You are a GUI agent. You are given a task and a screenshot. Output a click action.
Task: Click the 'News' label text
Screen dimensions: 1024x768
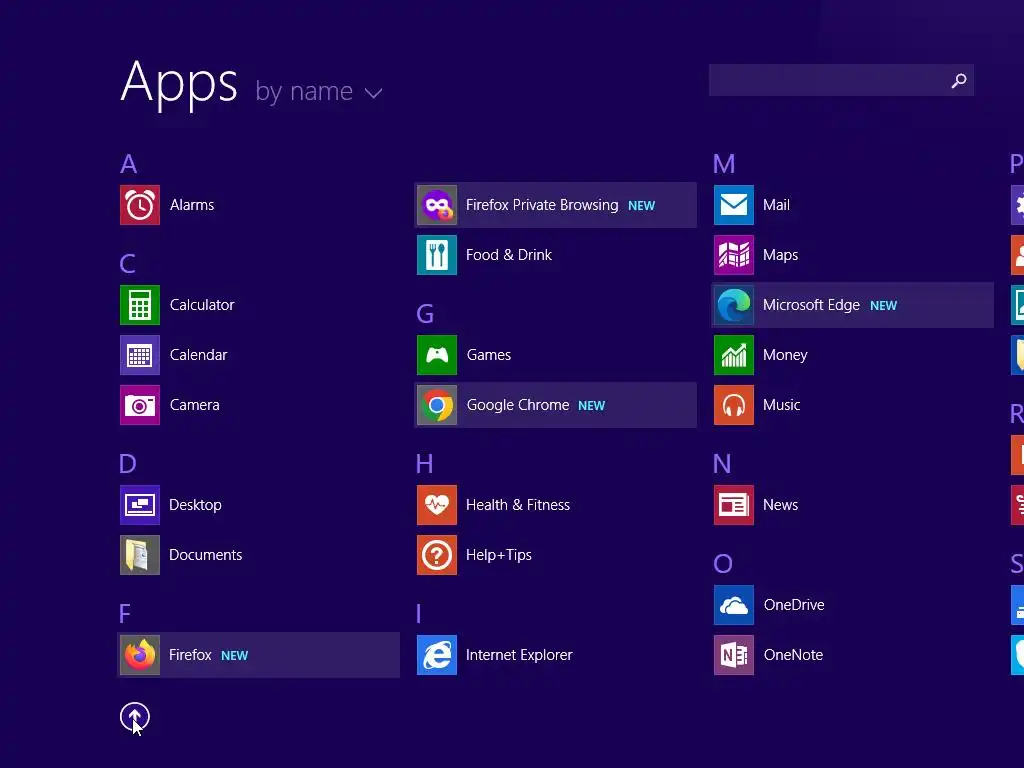coord(780,505)
